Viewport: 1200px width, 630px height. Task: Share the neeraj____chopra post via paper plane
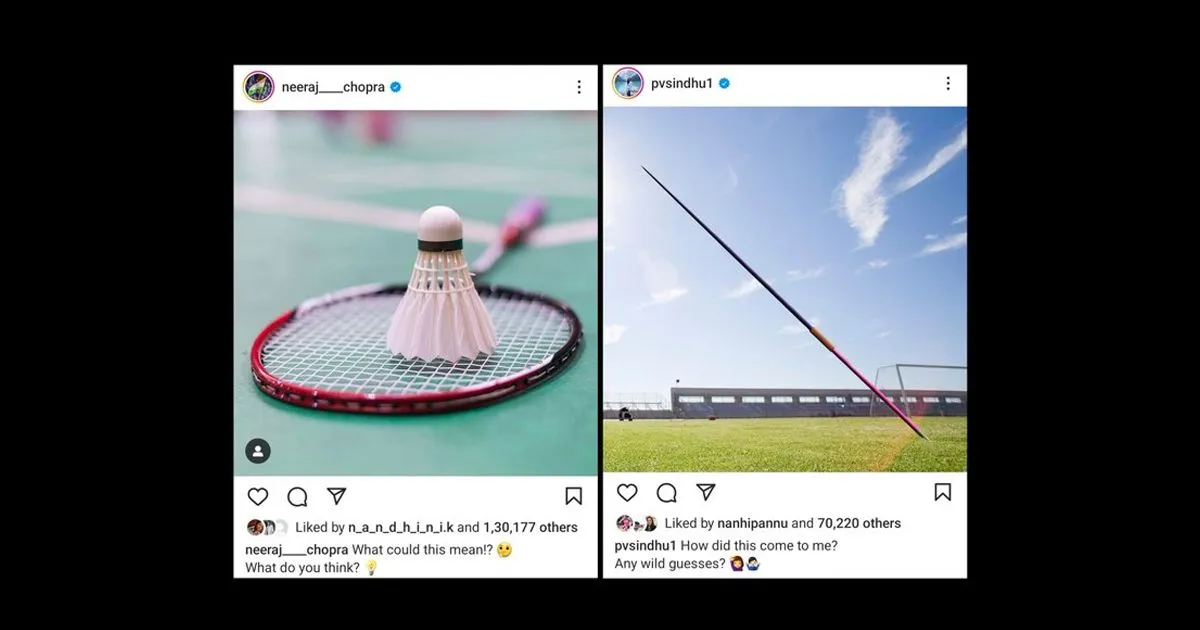[337, 496]
